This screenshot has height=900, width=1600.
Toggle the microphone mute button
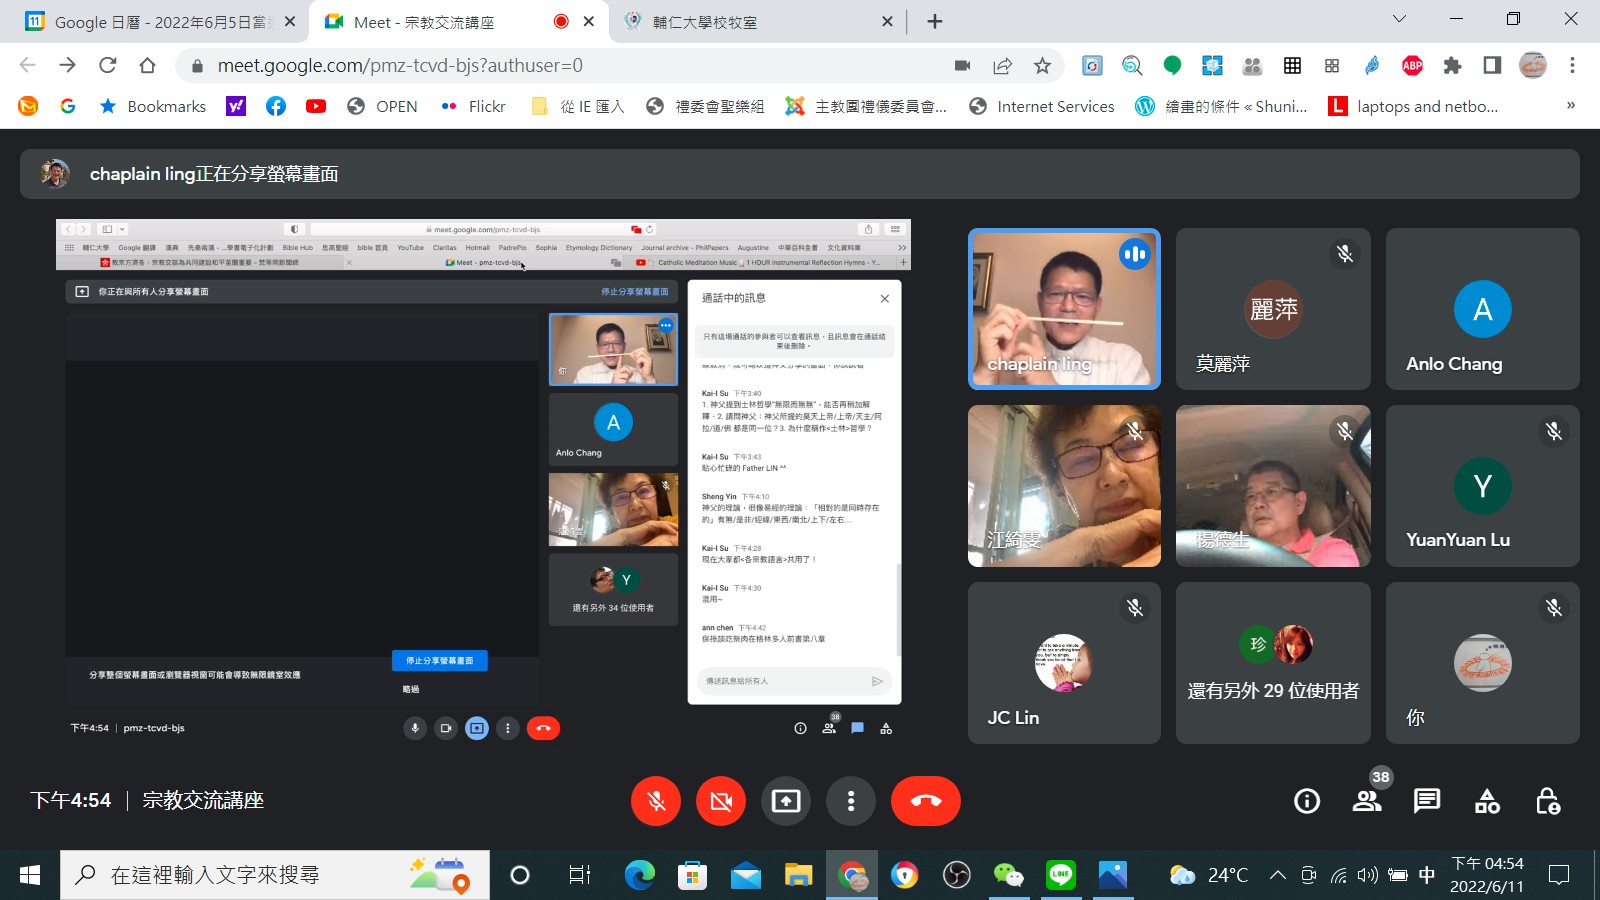pos(656,801)
